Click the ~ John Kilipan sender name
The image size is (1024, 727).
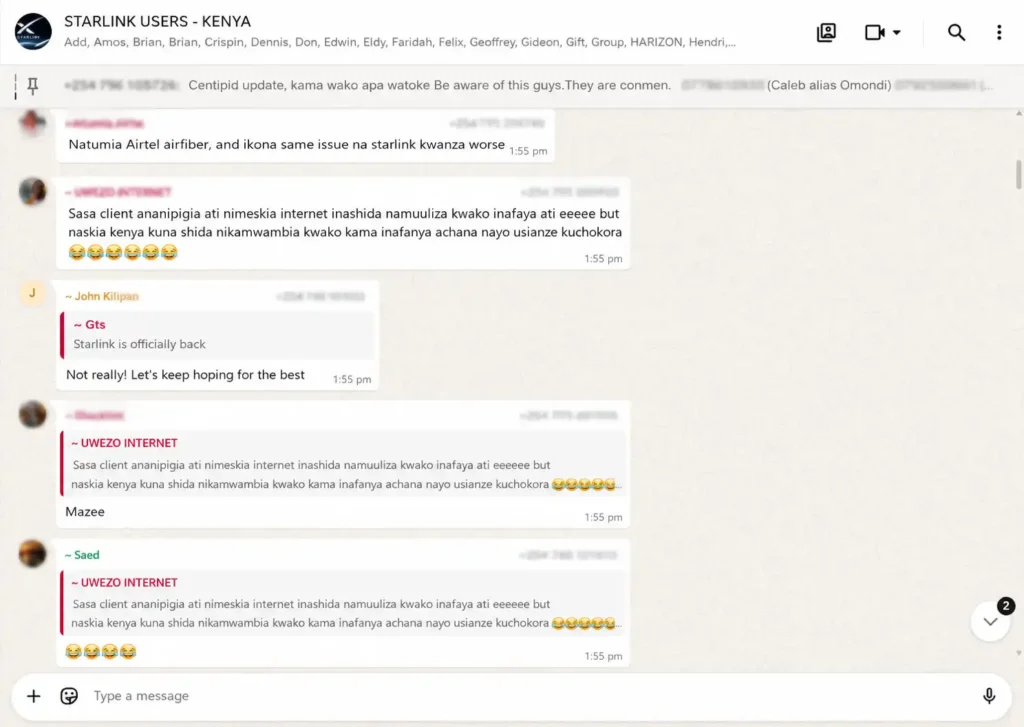[102, 296]
